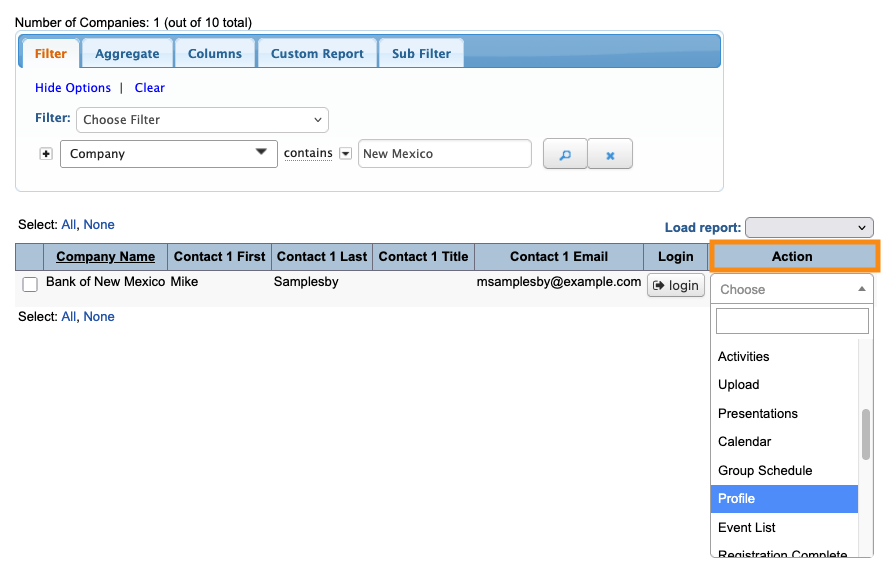The width and height of the screenshot is (894, 577).
Task: Switch to the Aggregate tab
Action: click(127, 54)
